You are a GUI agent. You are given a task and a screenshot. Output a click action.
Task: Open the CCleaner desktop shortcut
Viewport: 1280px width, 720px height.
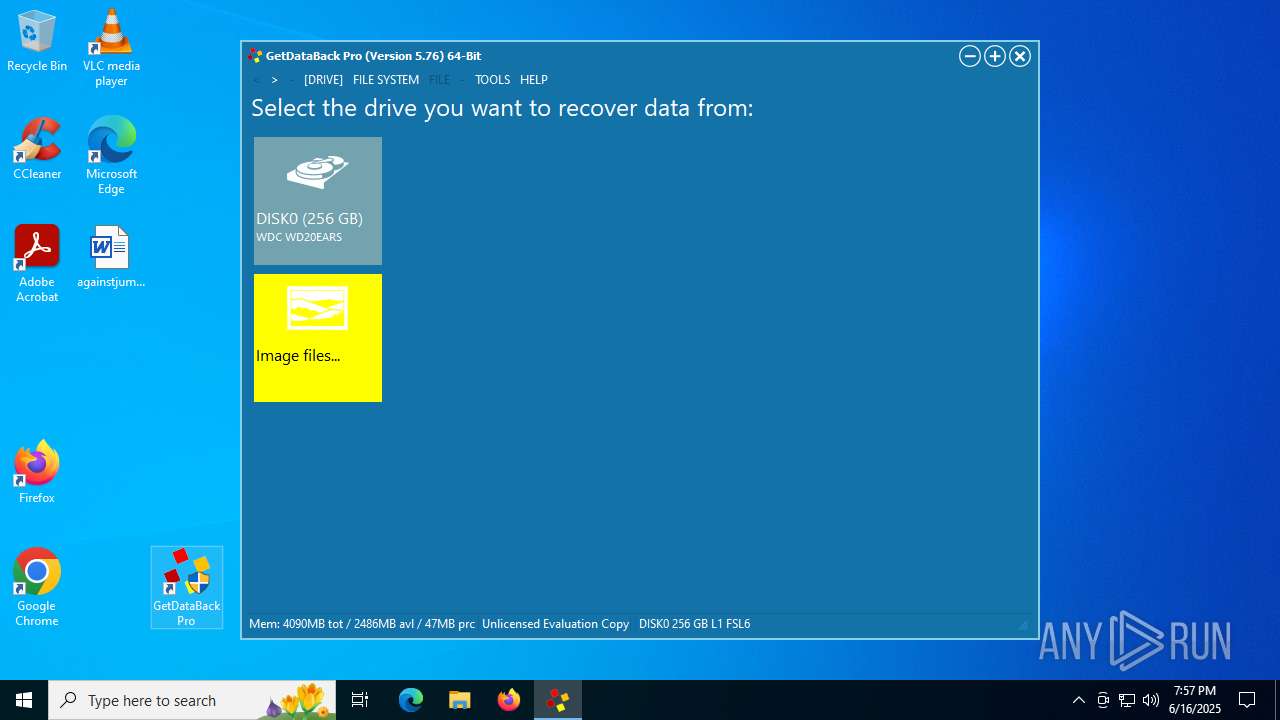coord(37,150)
